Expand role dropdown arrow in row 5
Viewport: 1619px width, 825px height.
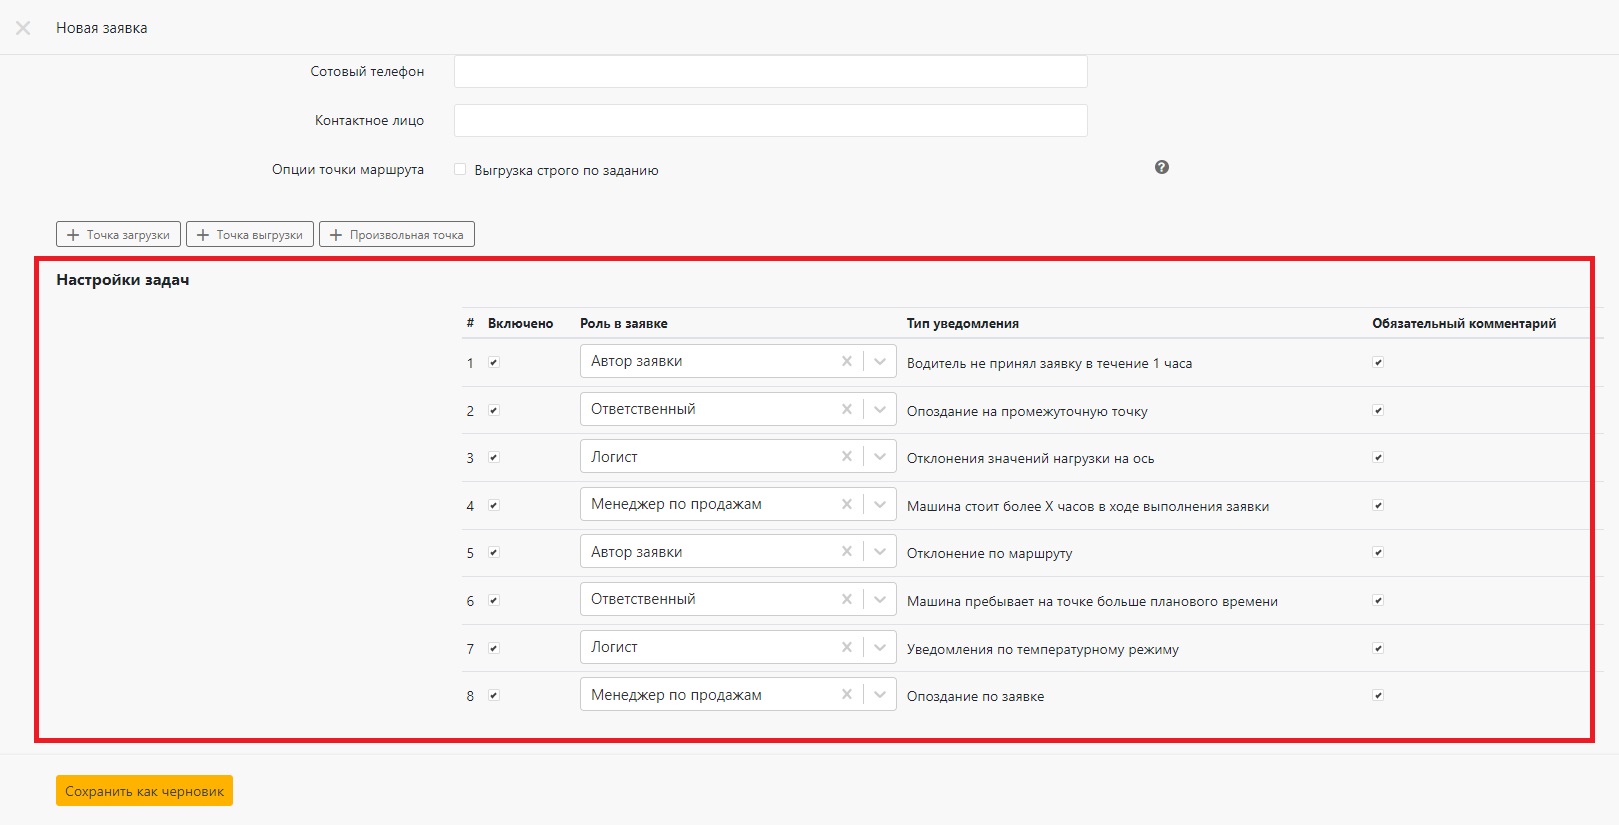tap(880, 552)
